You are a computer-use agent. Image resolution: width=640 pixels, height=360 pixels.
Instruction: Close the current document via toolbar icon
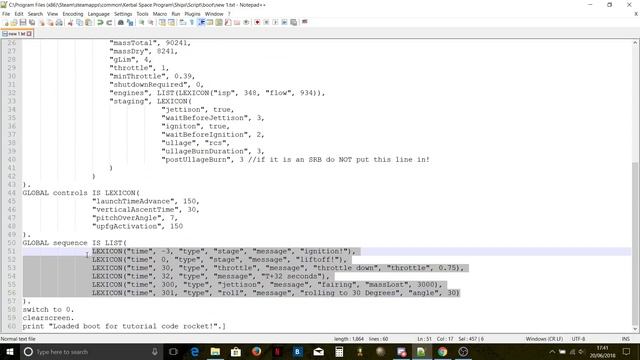coord(42,22)
